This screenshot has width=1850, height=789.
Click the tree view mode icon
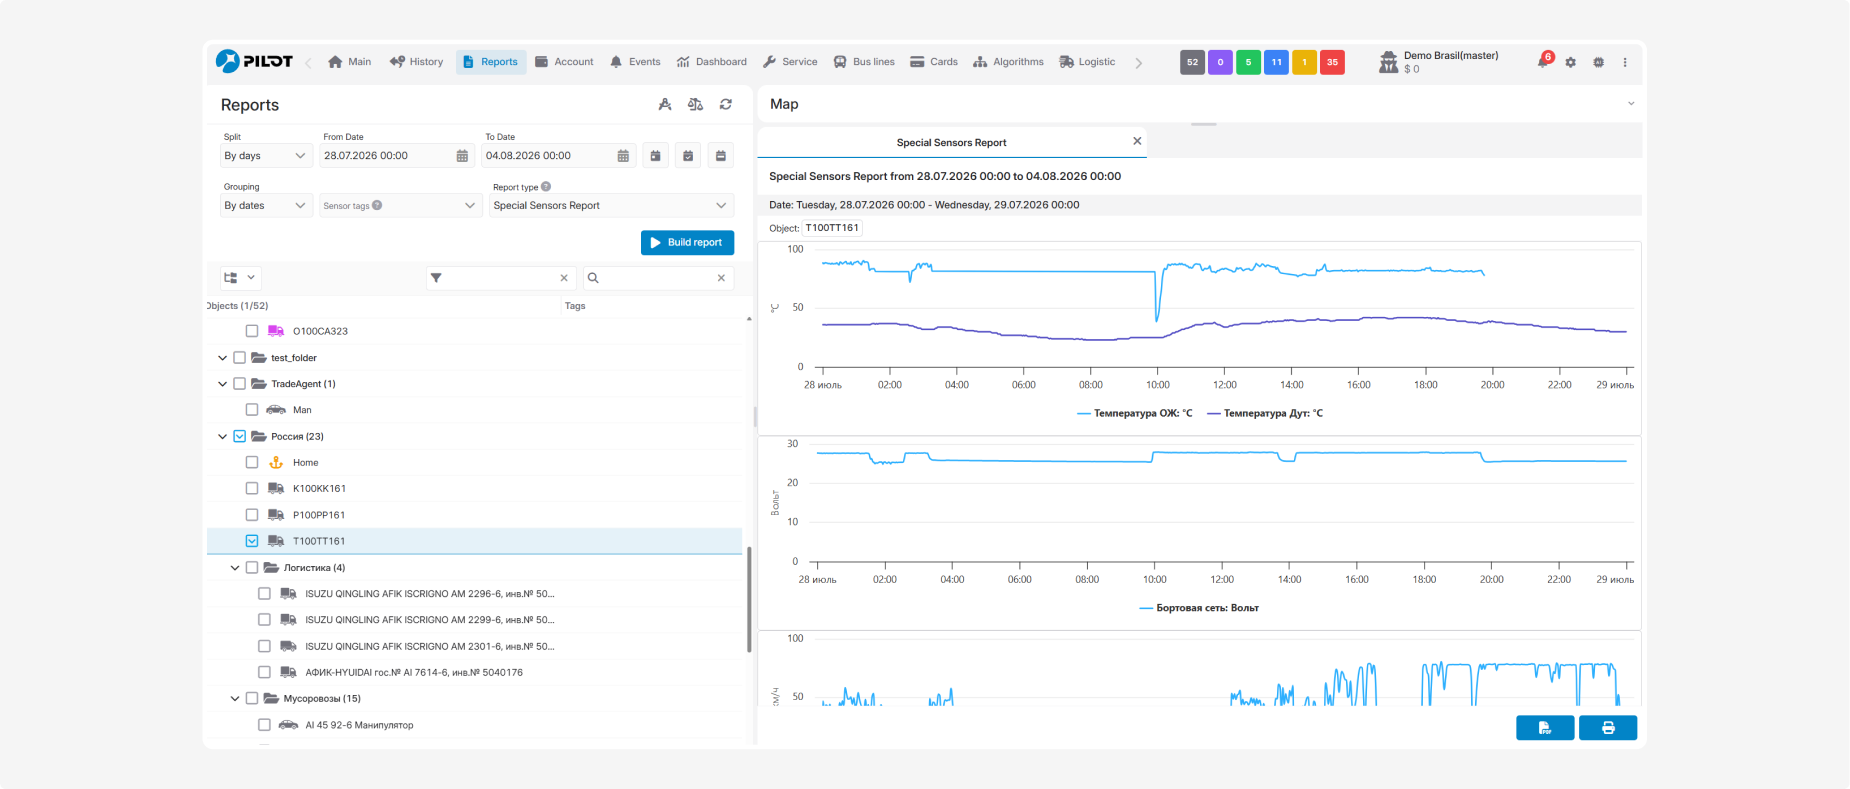[x=231, y=278]
